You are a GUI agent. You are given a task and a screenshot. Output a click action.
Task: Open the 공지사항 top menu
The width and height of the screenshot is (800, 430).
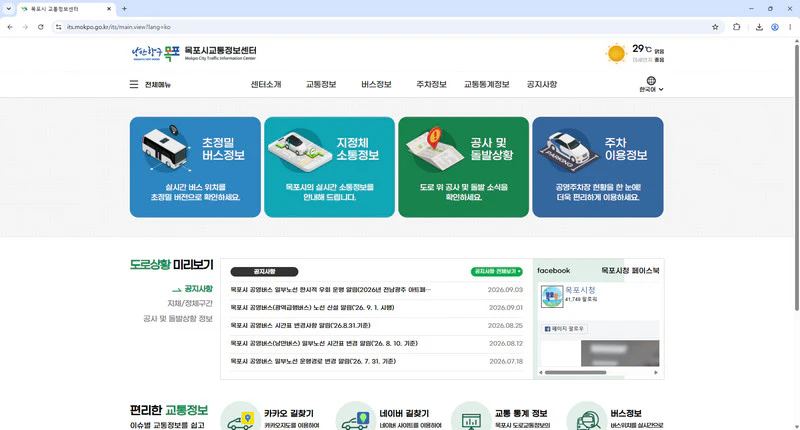[x=542, y=85]
